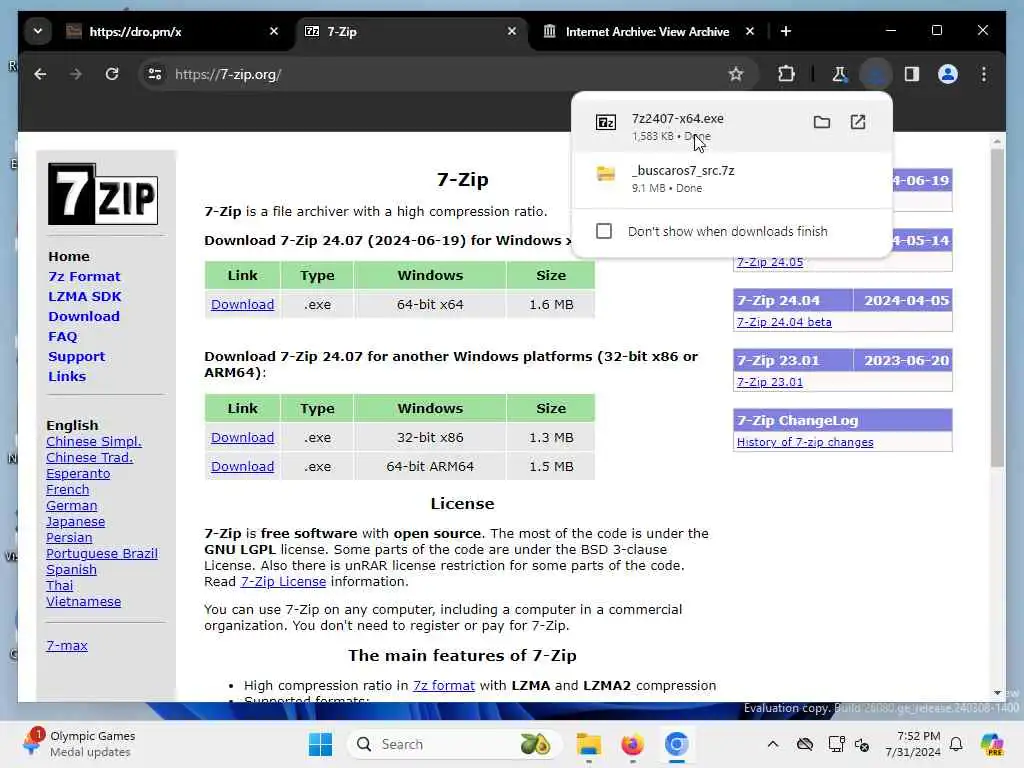Open Copilot preview icon in taskbar
This screenshot has height=768, width=1024.
pos(992,744)
